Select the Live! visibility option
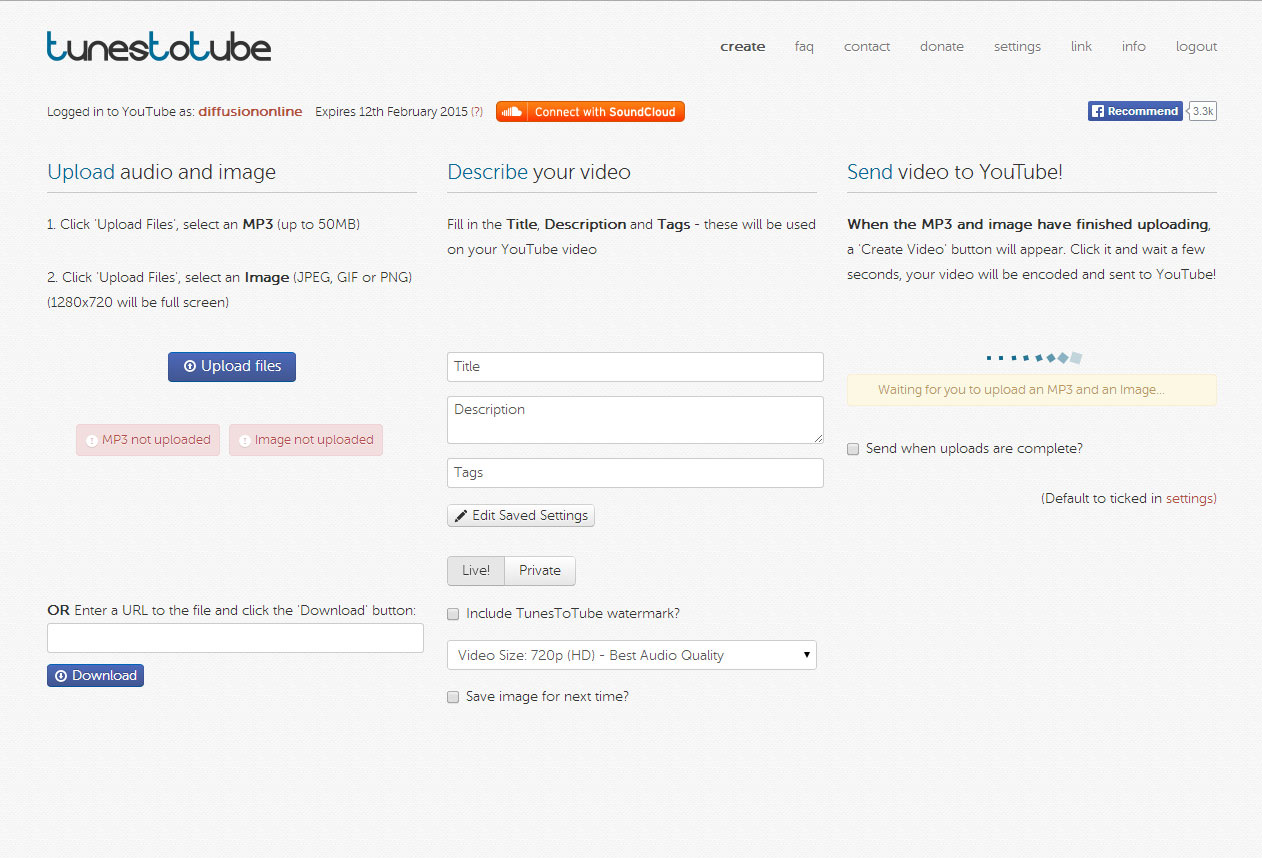The width and height of the screenshot is (1262, 858). click(476, 571)
